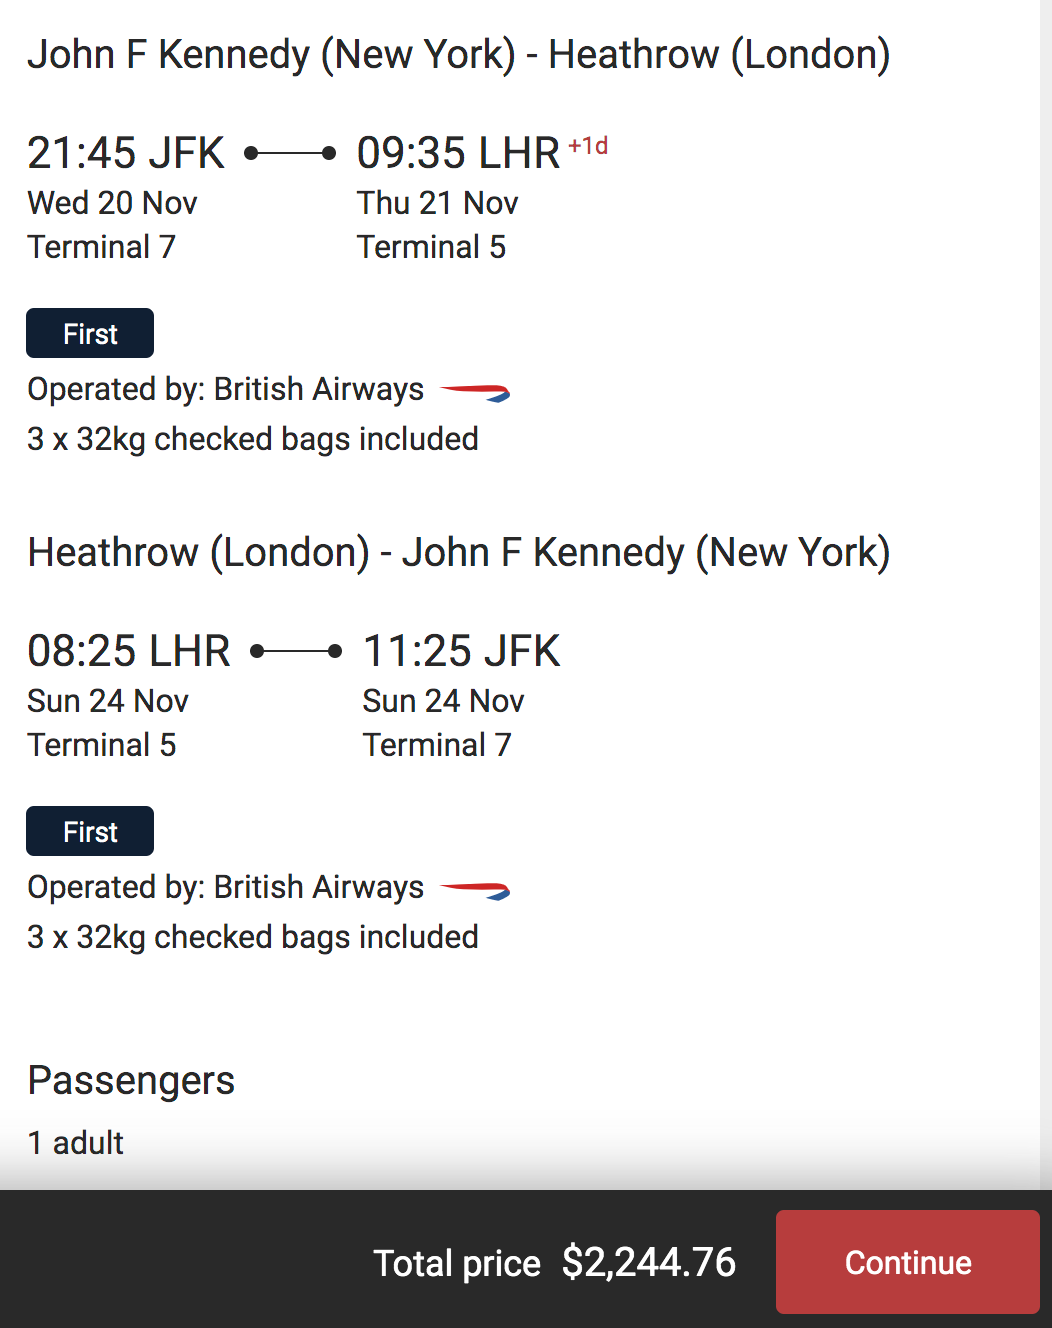The width and height of the screenshot is (1052, 1328).
Task: Click the 11:25 JFK arrival time
Action: 461,651
